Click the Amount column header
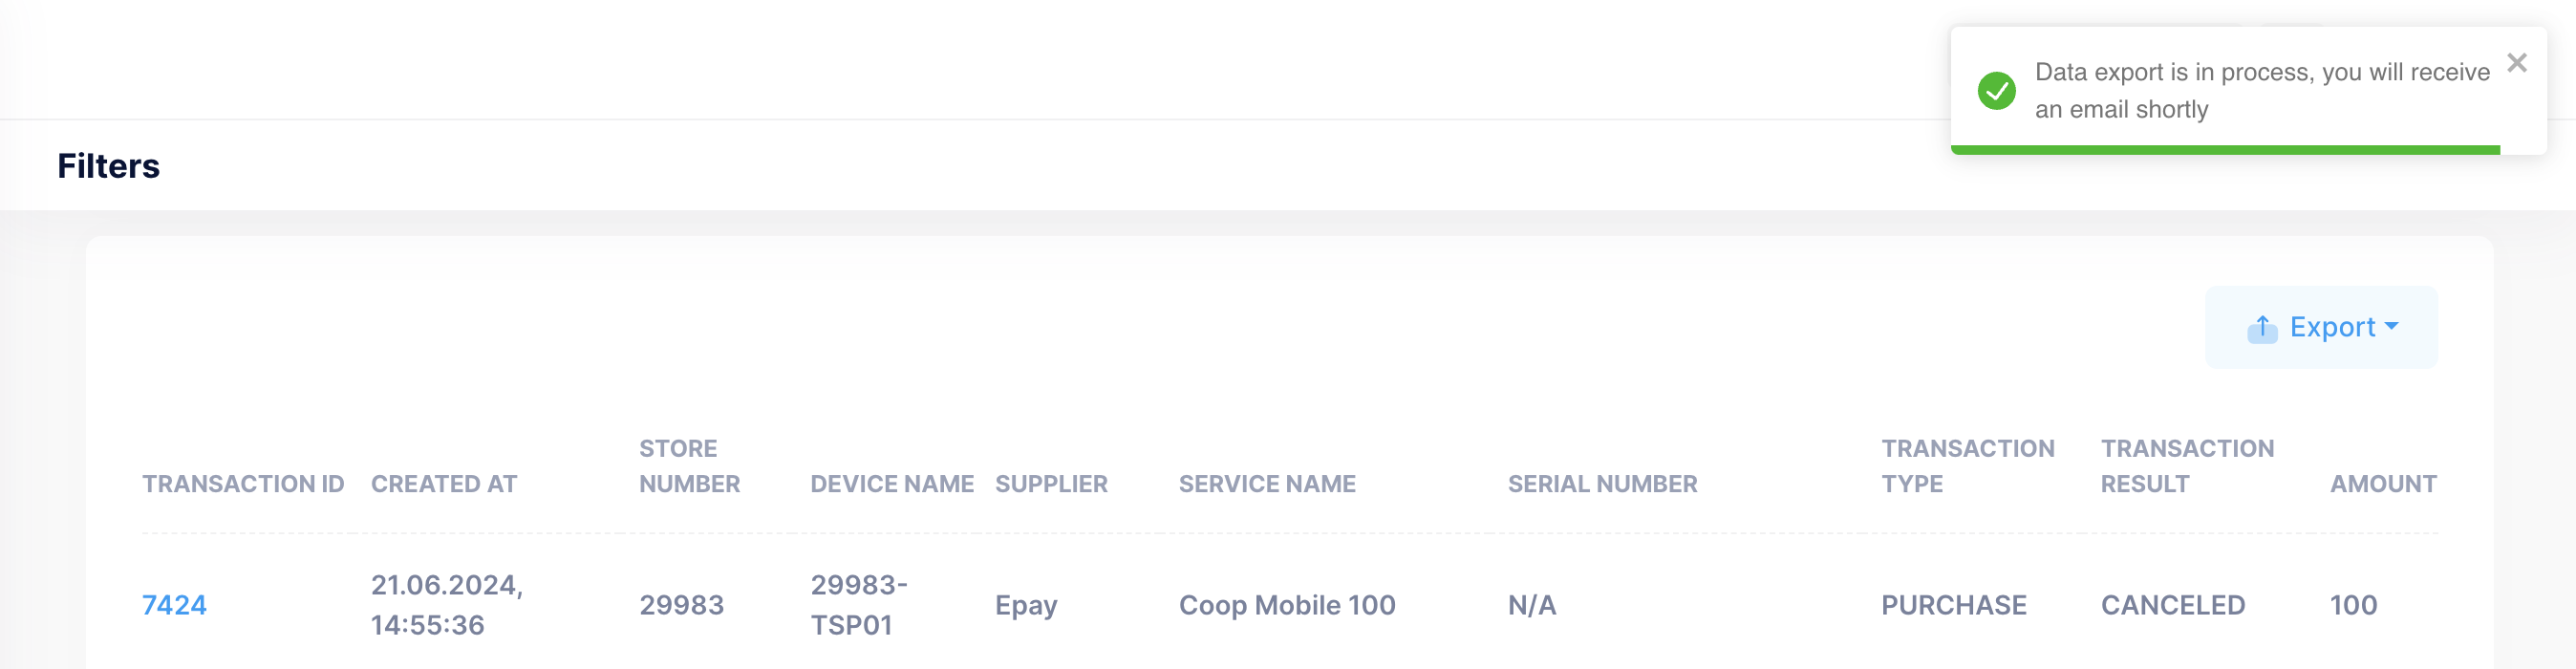The height and width of the screenshot is (669, 2576). click(x=2383, y=484)
